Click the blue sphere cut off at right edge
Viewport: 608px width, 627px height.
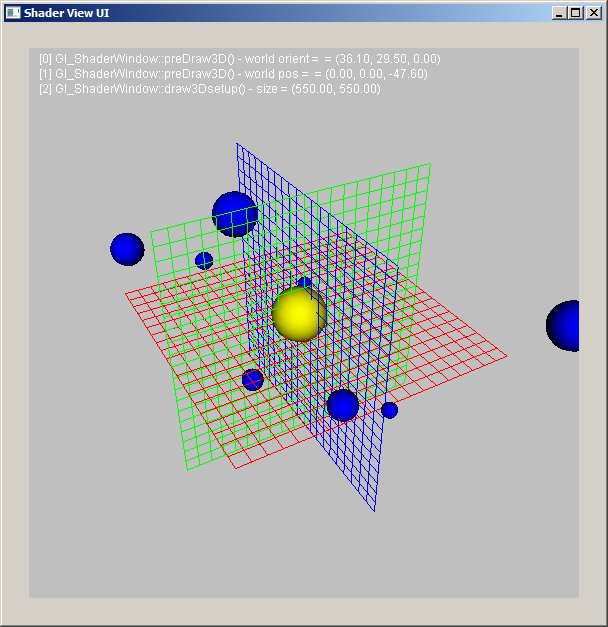(x=564, y=326)
